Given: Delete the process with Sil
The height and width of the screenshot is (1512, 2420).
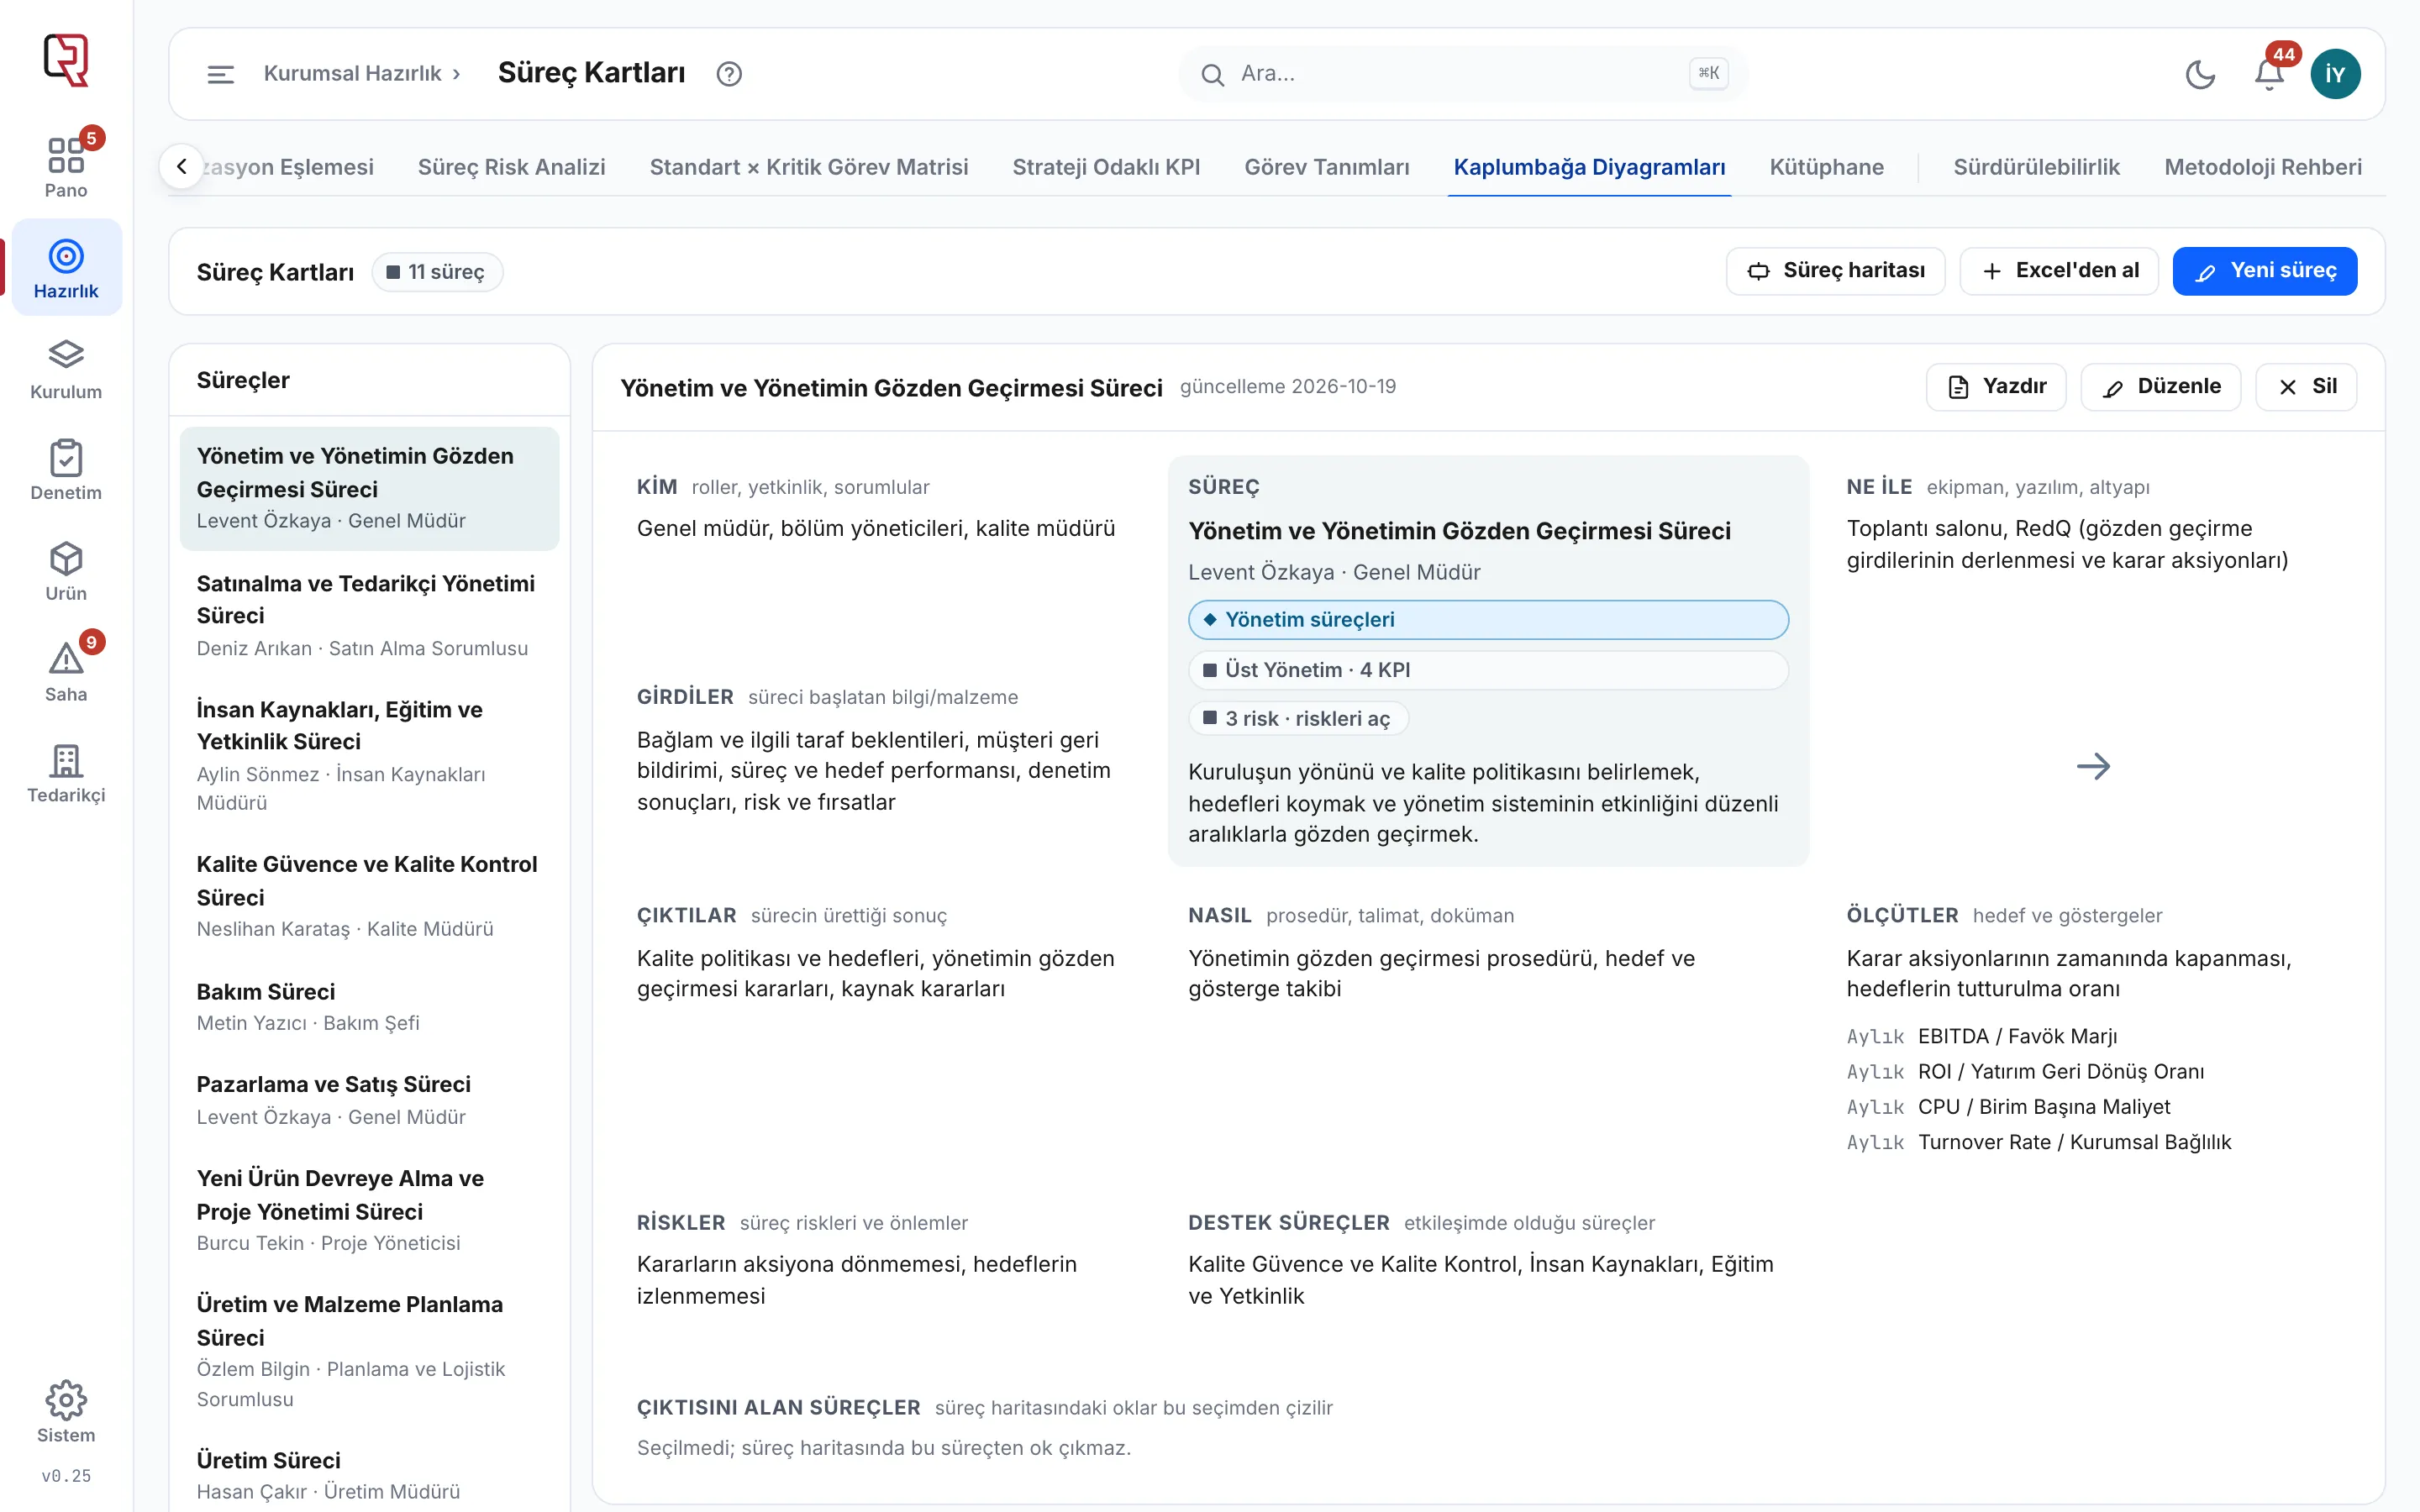Looking at the screenshot, I should coord(2306,387).
